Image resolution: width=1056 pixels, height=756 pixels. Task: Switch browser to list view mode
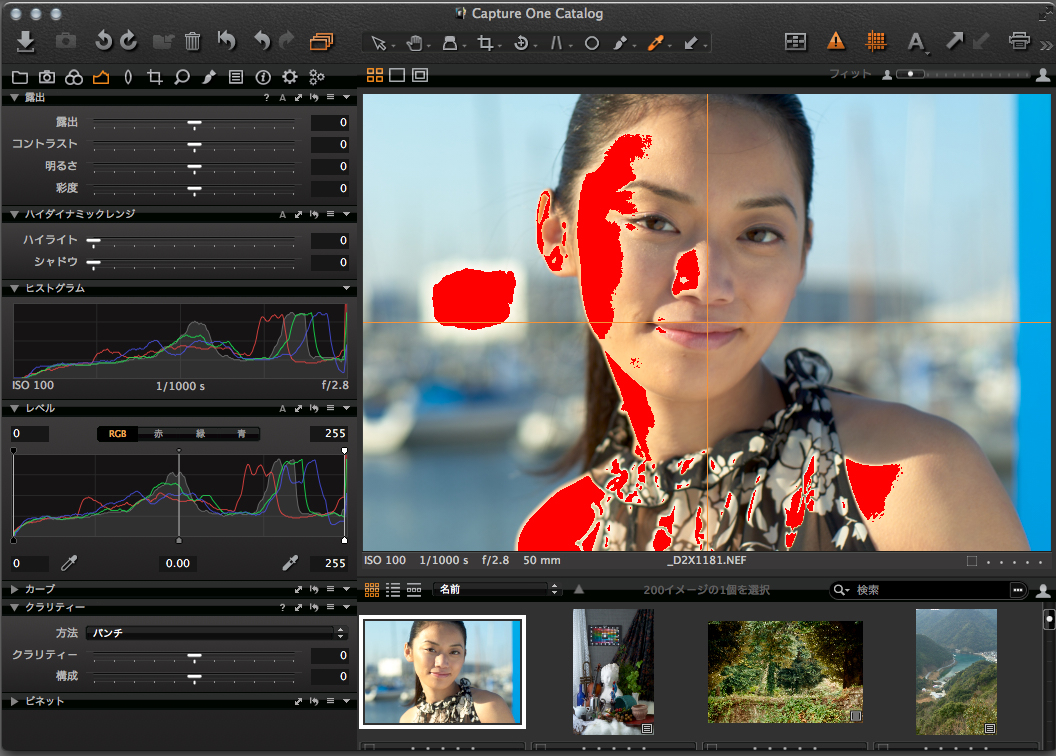tap(392, 590)
